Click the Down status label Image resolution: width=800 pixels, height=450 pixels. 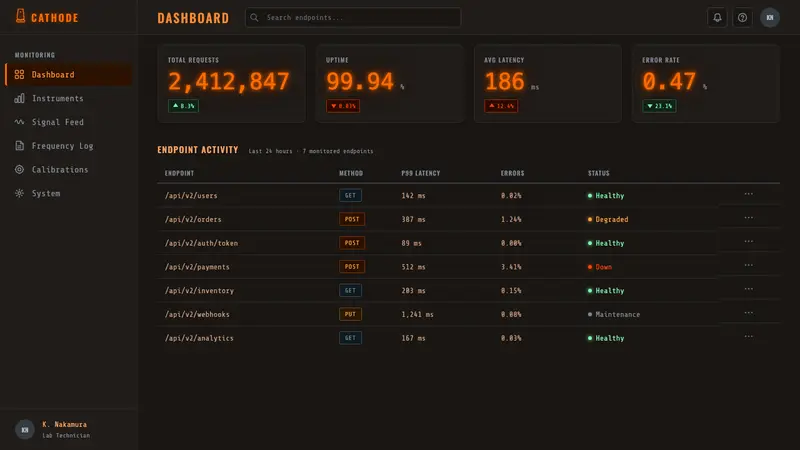[604, 267]
